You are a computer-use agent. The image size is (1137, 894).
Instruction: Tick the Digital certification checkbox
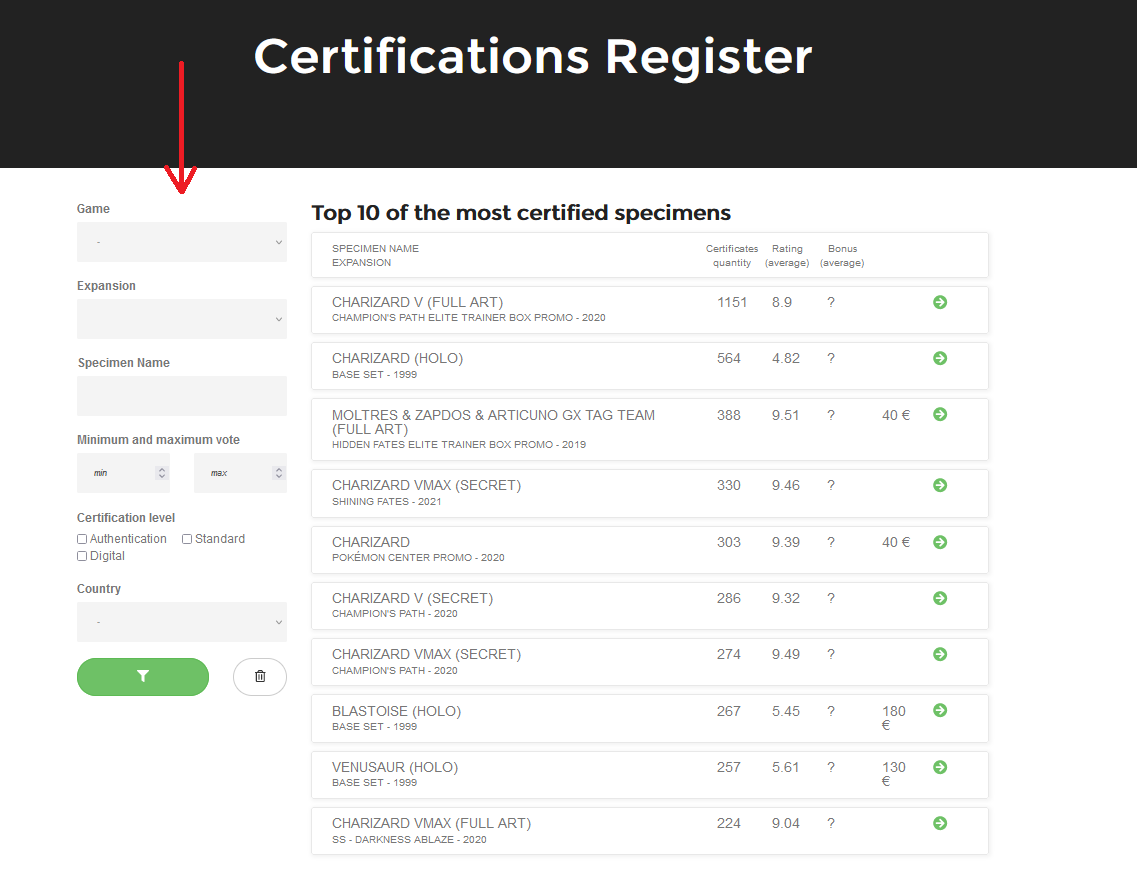[82, 556]
